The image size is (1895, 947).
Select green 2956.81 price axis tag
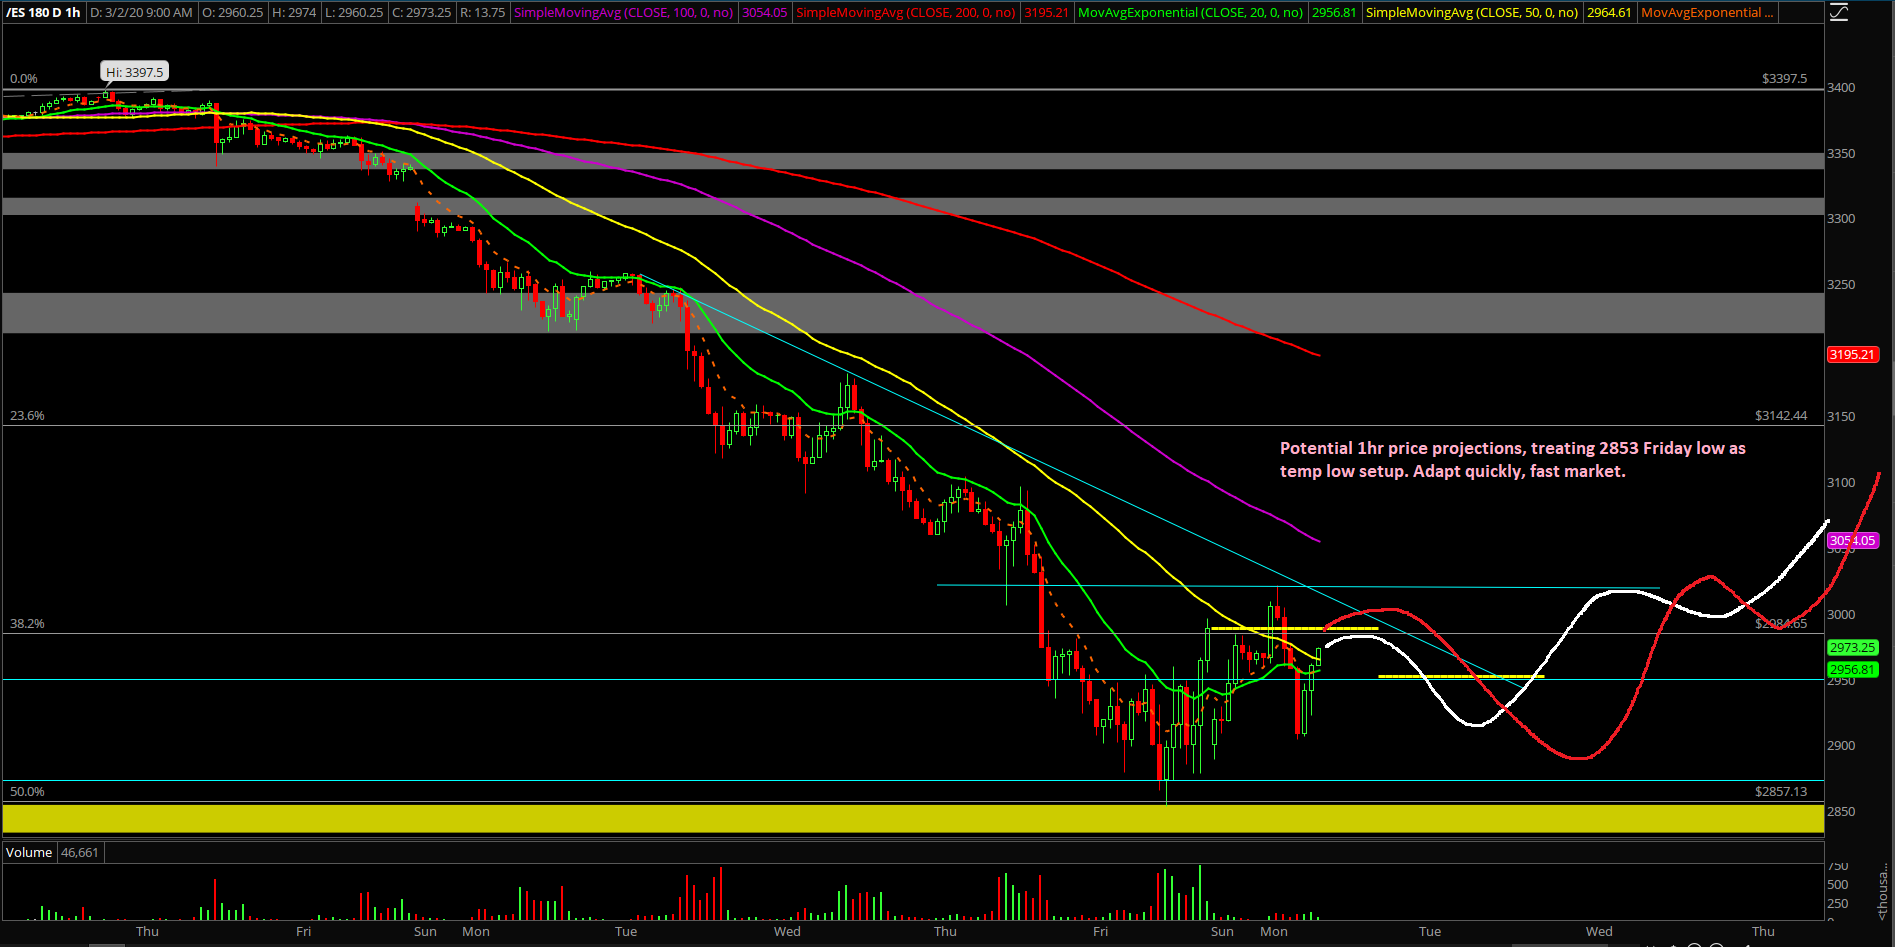[x=1853, y=670]
